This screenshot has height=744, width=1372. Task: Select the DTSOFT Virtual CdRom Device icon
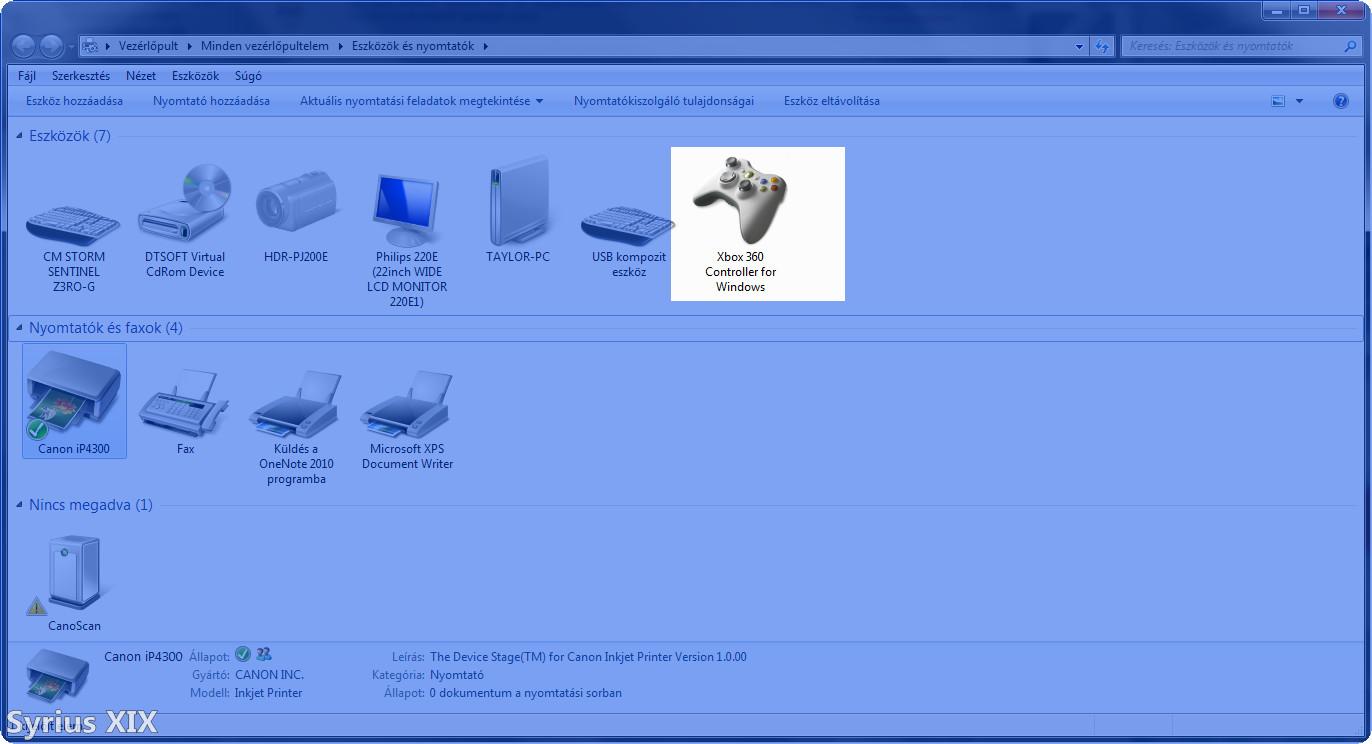[x=185, y=222]
